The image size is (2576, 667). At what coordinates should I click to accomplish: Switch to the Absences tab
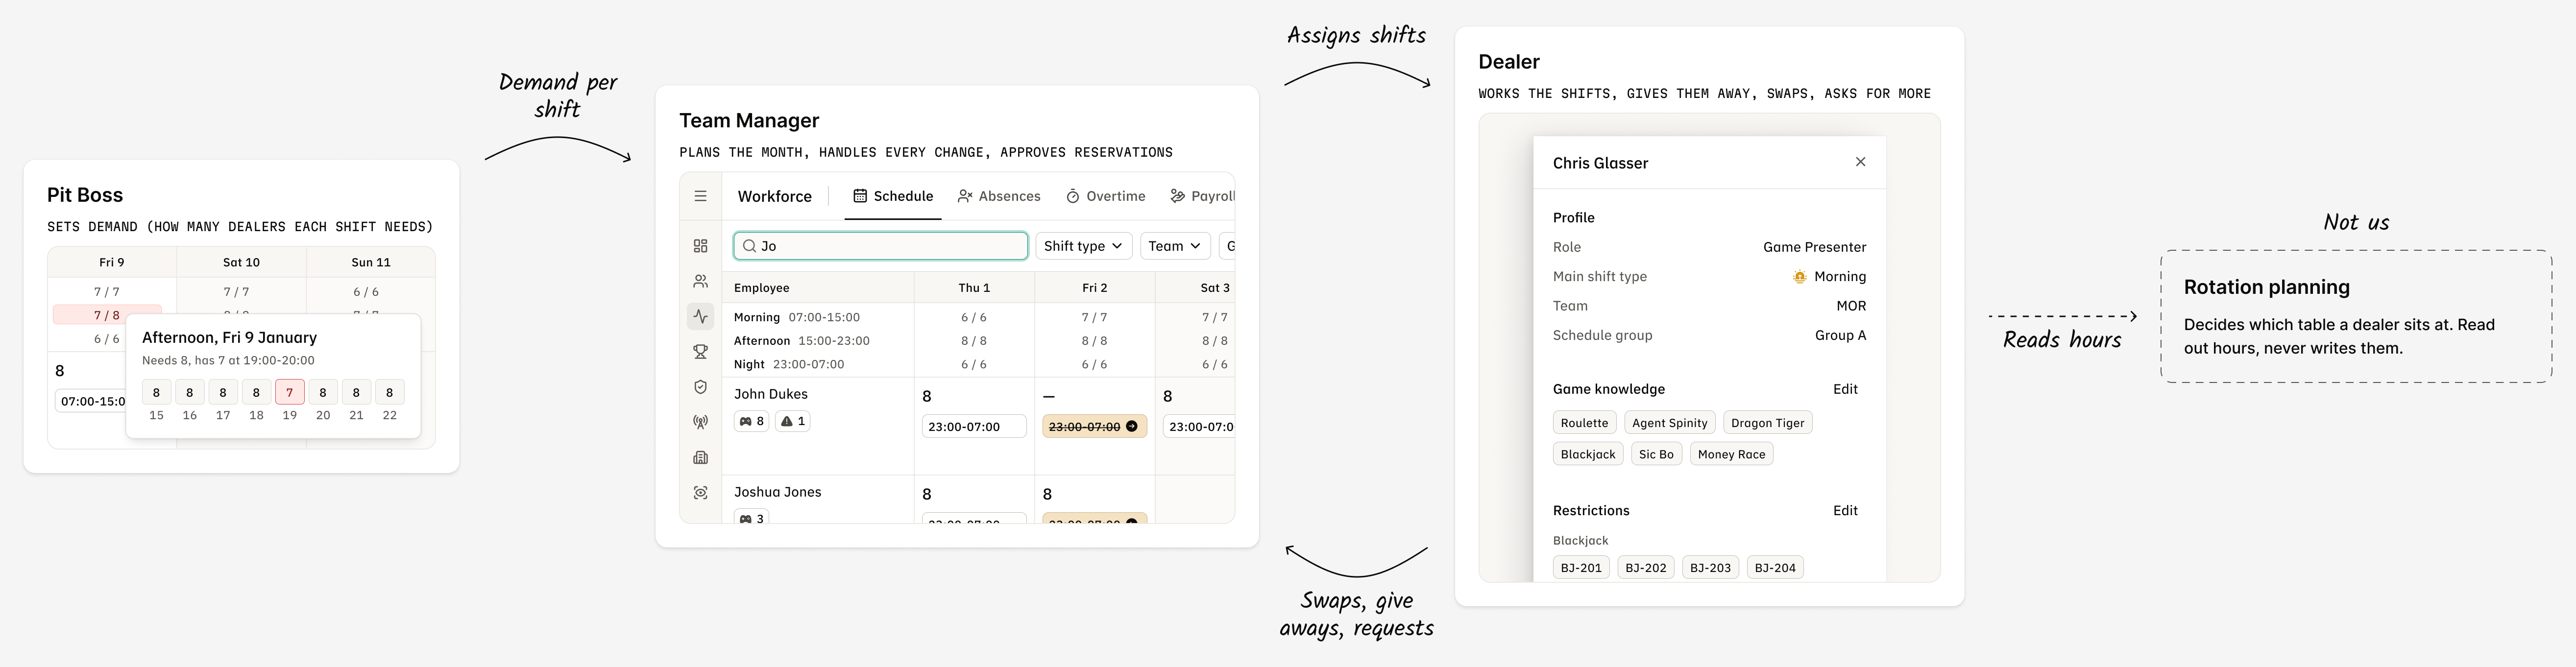[998, 196]
